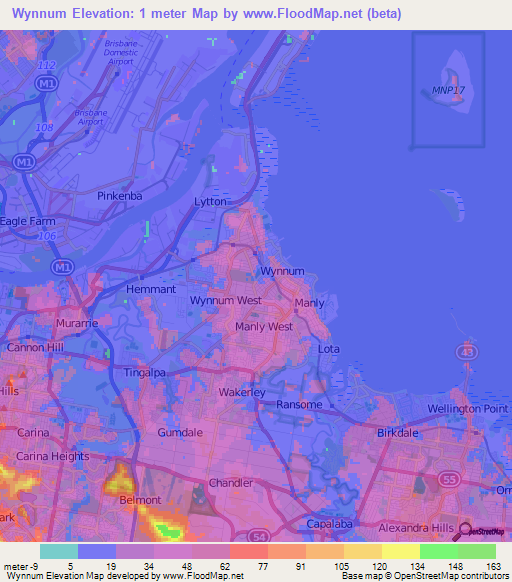Click the Manly West label

click(x=264, y=327)
